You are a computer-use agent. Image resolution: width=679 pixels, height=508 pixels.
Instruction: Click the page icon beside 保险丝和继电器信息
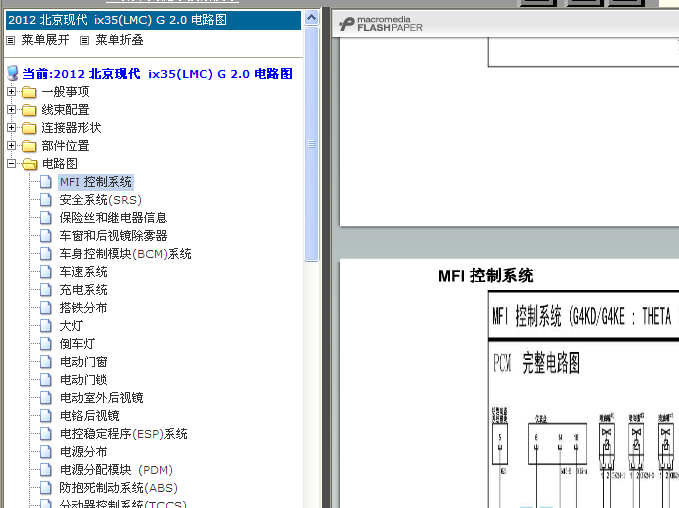[x=45, y=218]
